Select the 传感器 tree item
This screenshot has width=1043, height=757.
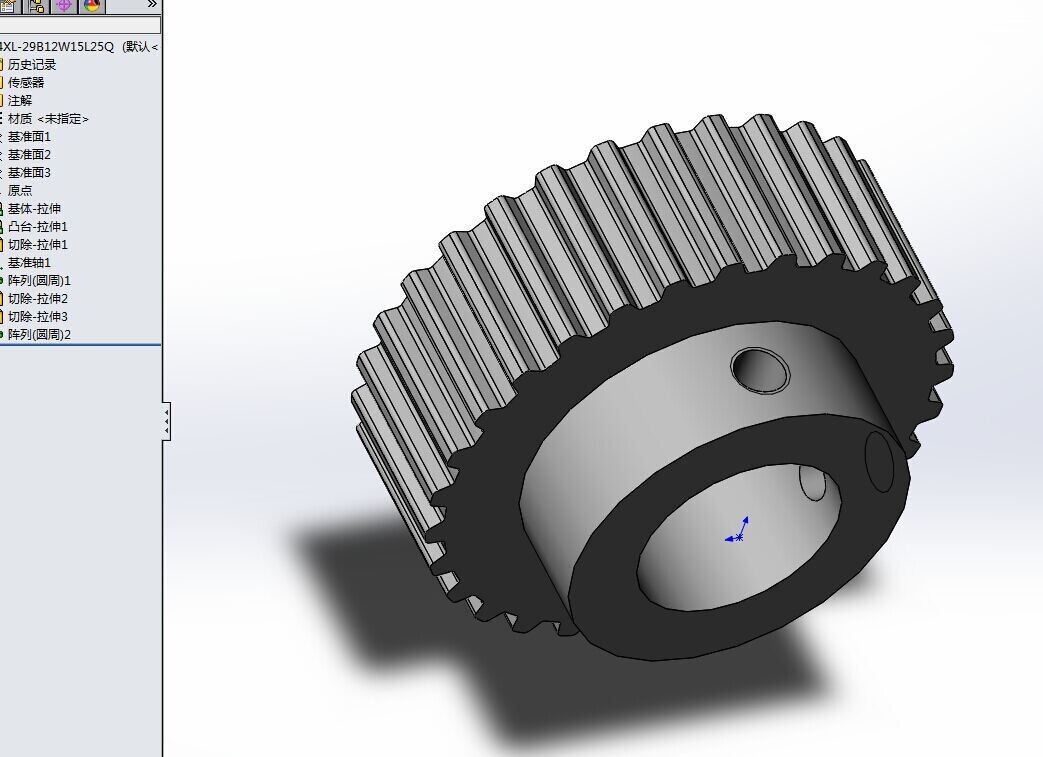pos(25,82)
